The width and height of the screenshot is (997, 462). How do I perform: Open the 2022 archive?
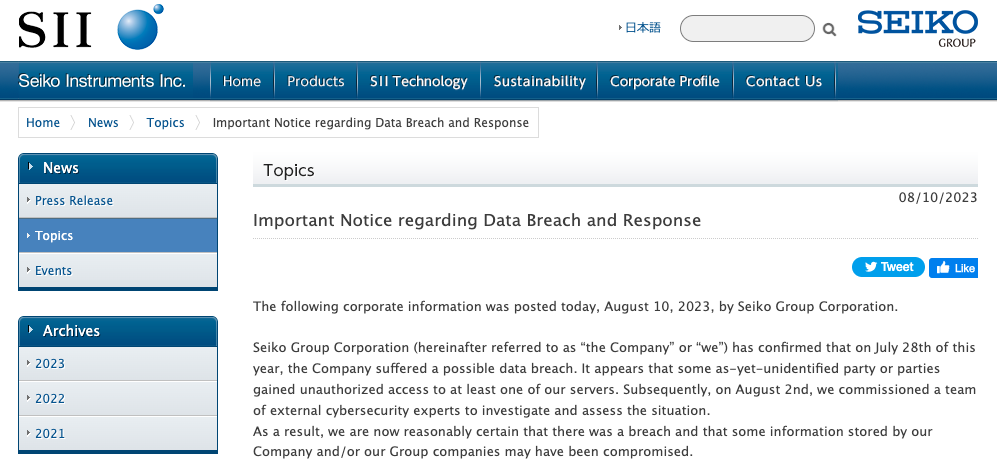click(50, 399)
